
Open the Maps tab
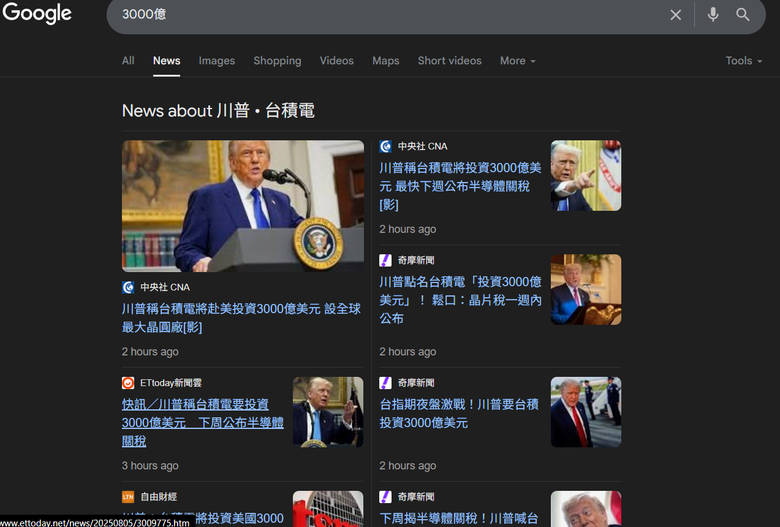(386, 61)
